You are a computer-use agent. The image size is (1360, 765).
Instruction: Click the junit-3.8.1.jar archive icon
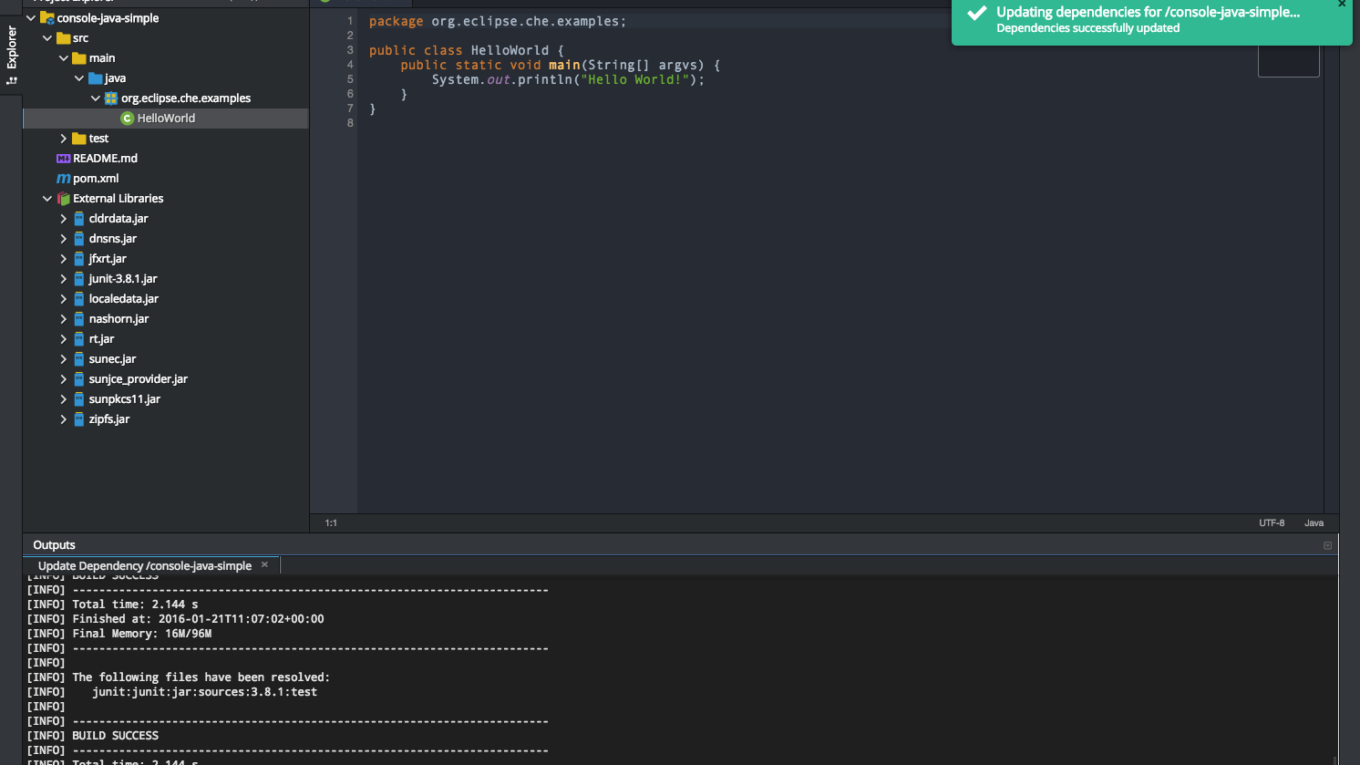pyautogui.click(x=79, y=278)
